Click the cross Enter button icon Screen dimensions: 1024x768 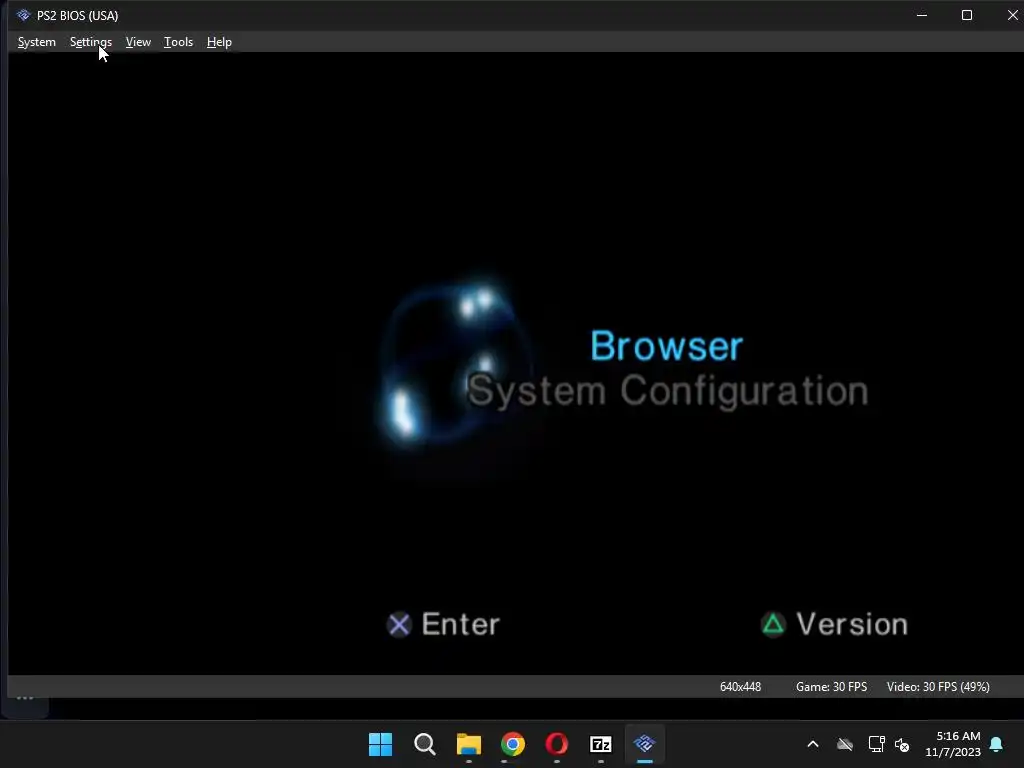pos(399,624)
